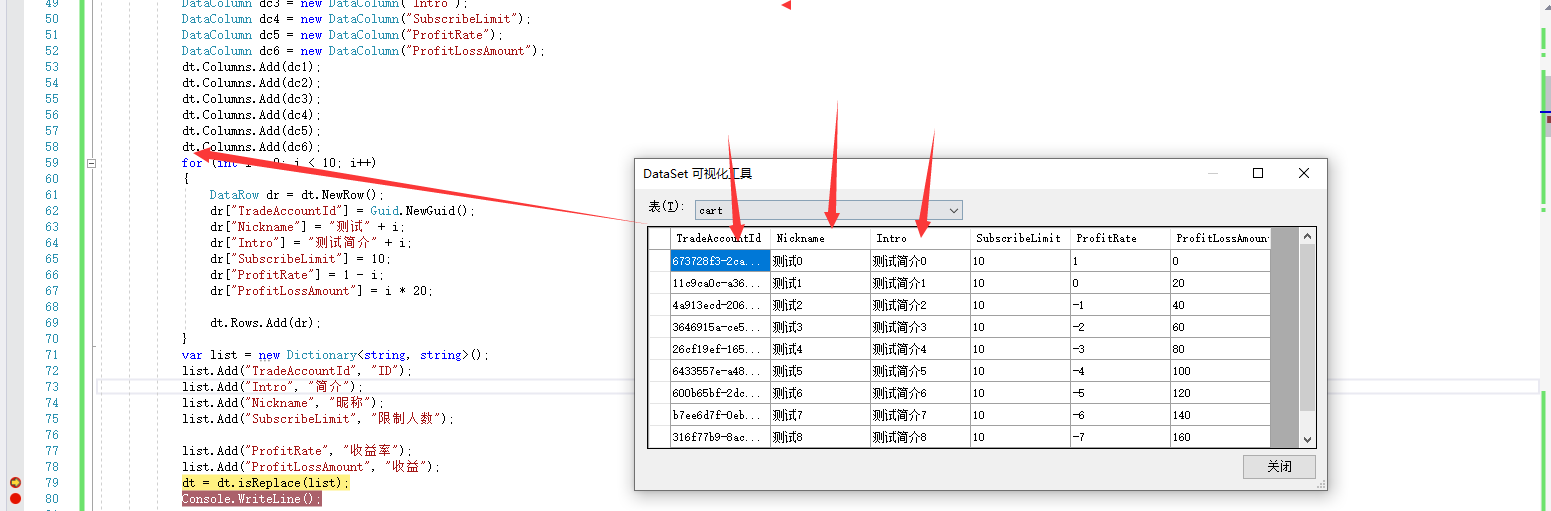Image resolution: width=1551 pixels, height=511 pixels.
Task: Select the cell 4a913ecd-206...
Action: (720, 305)
